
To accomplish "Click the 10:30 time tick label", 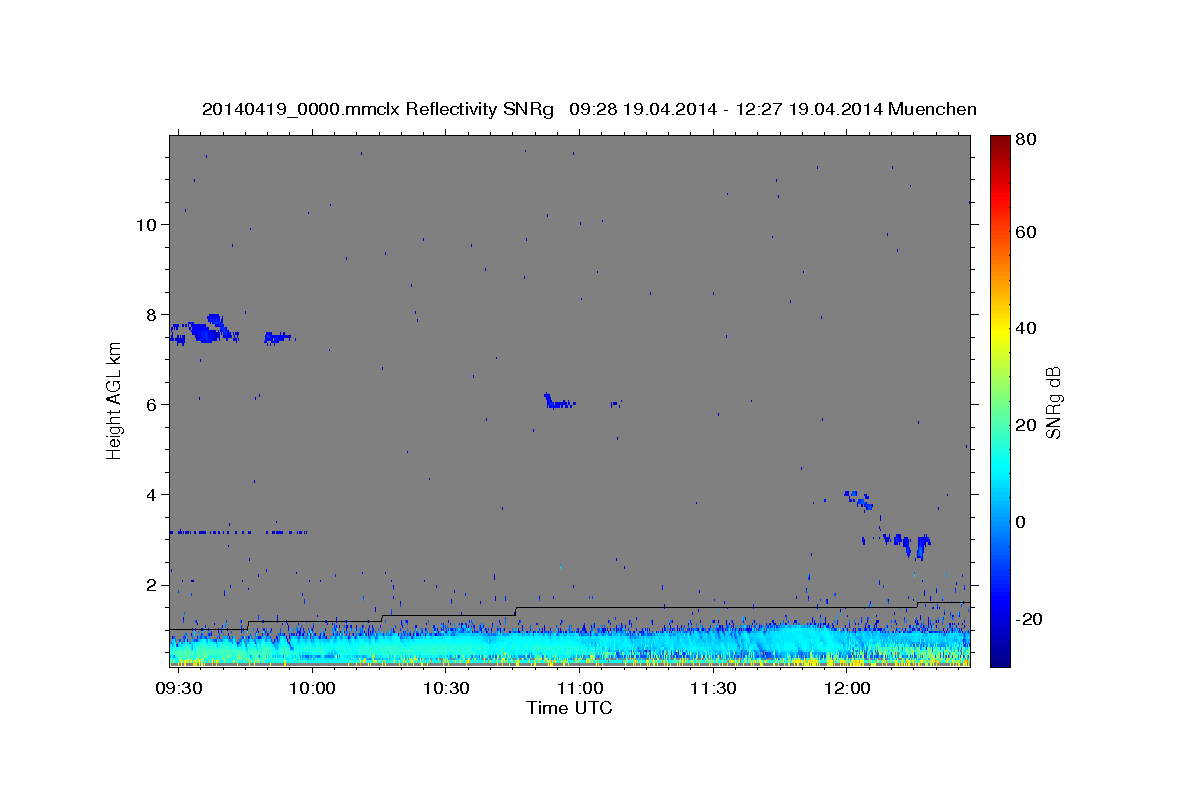I will [446, 689].
